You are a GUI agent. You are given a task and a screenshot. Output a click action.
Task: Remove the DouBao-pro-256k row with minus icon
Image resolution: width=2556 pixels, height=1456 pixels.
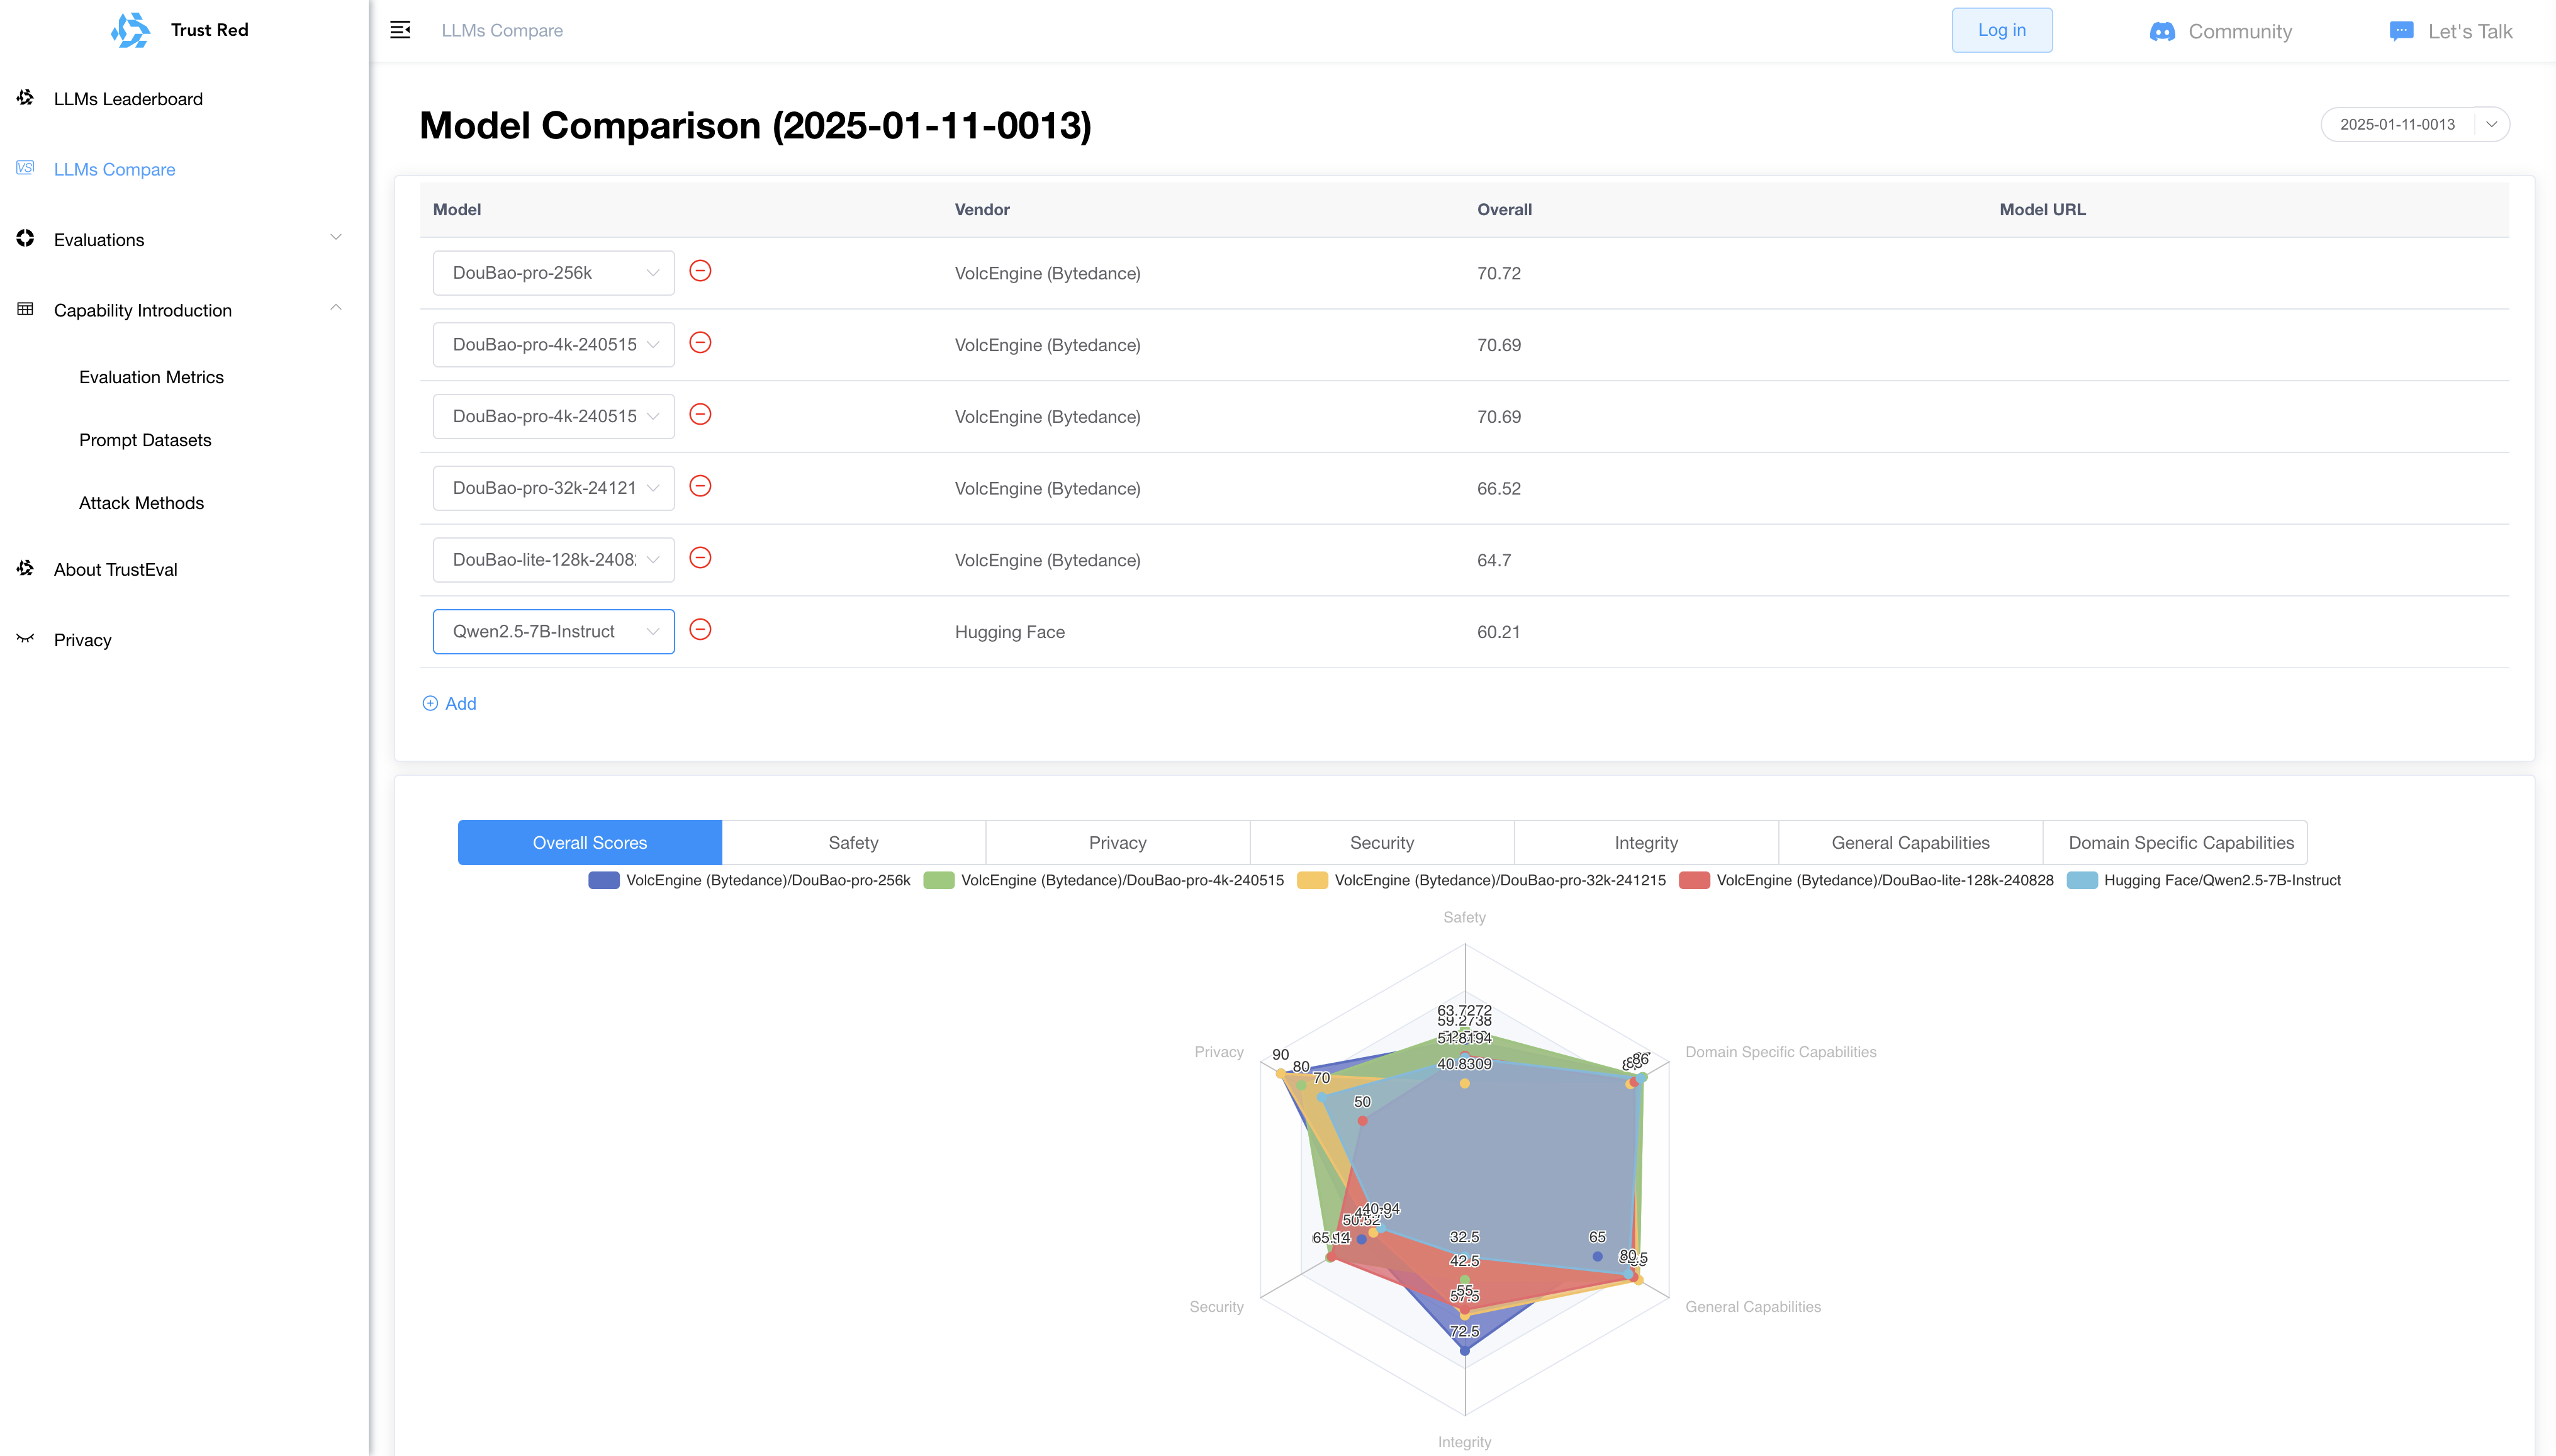point(701,271)
